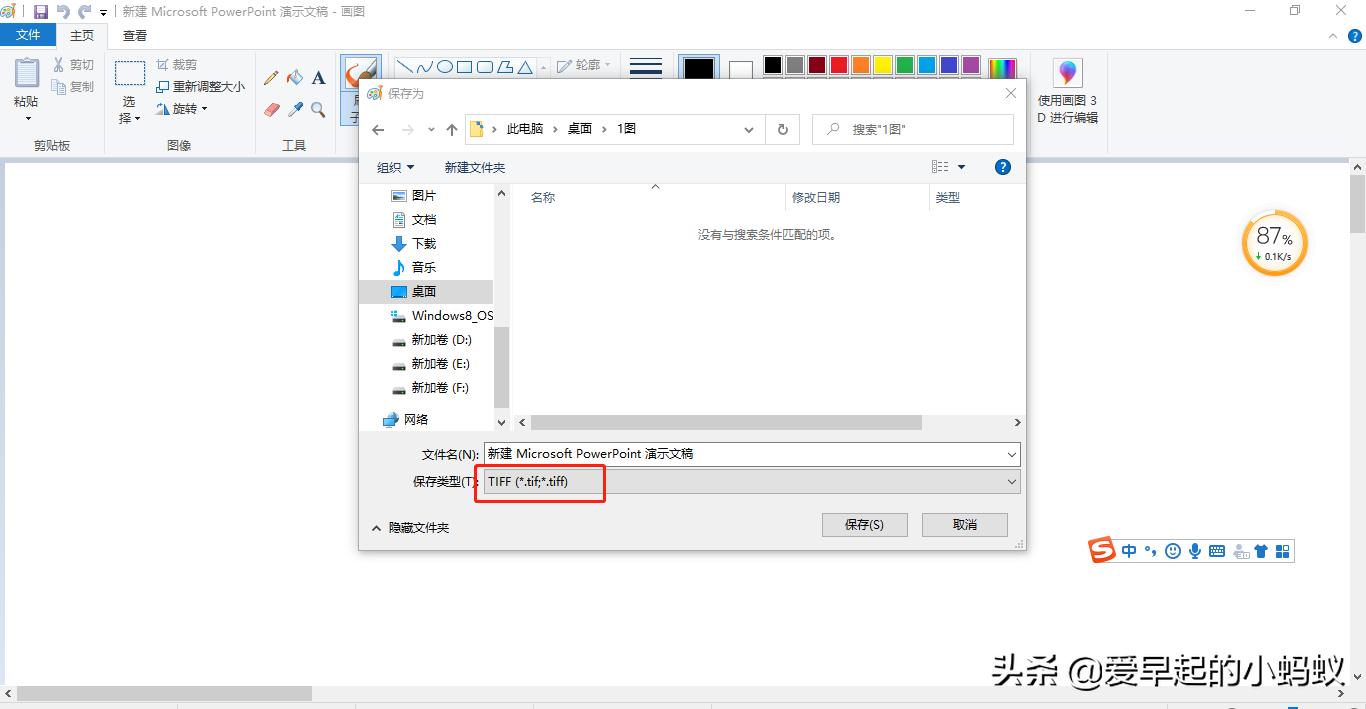Select the Magnifier tool

point(318,110)
